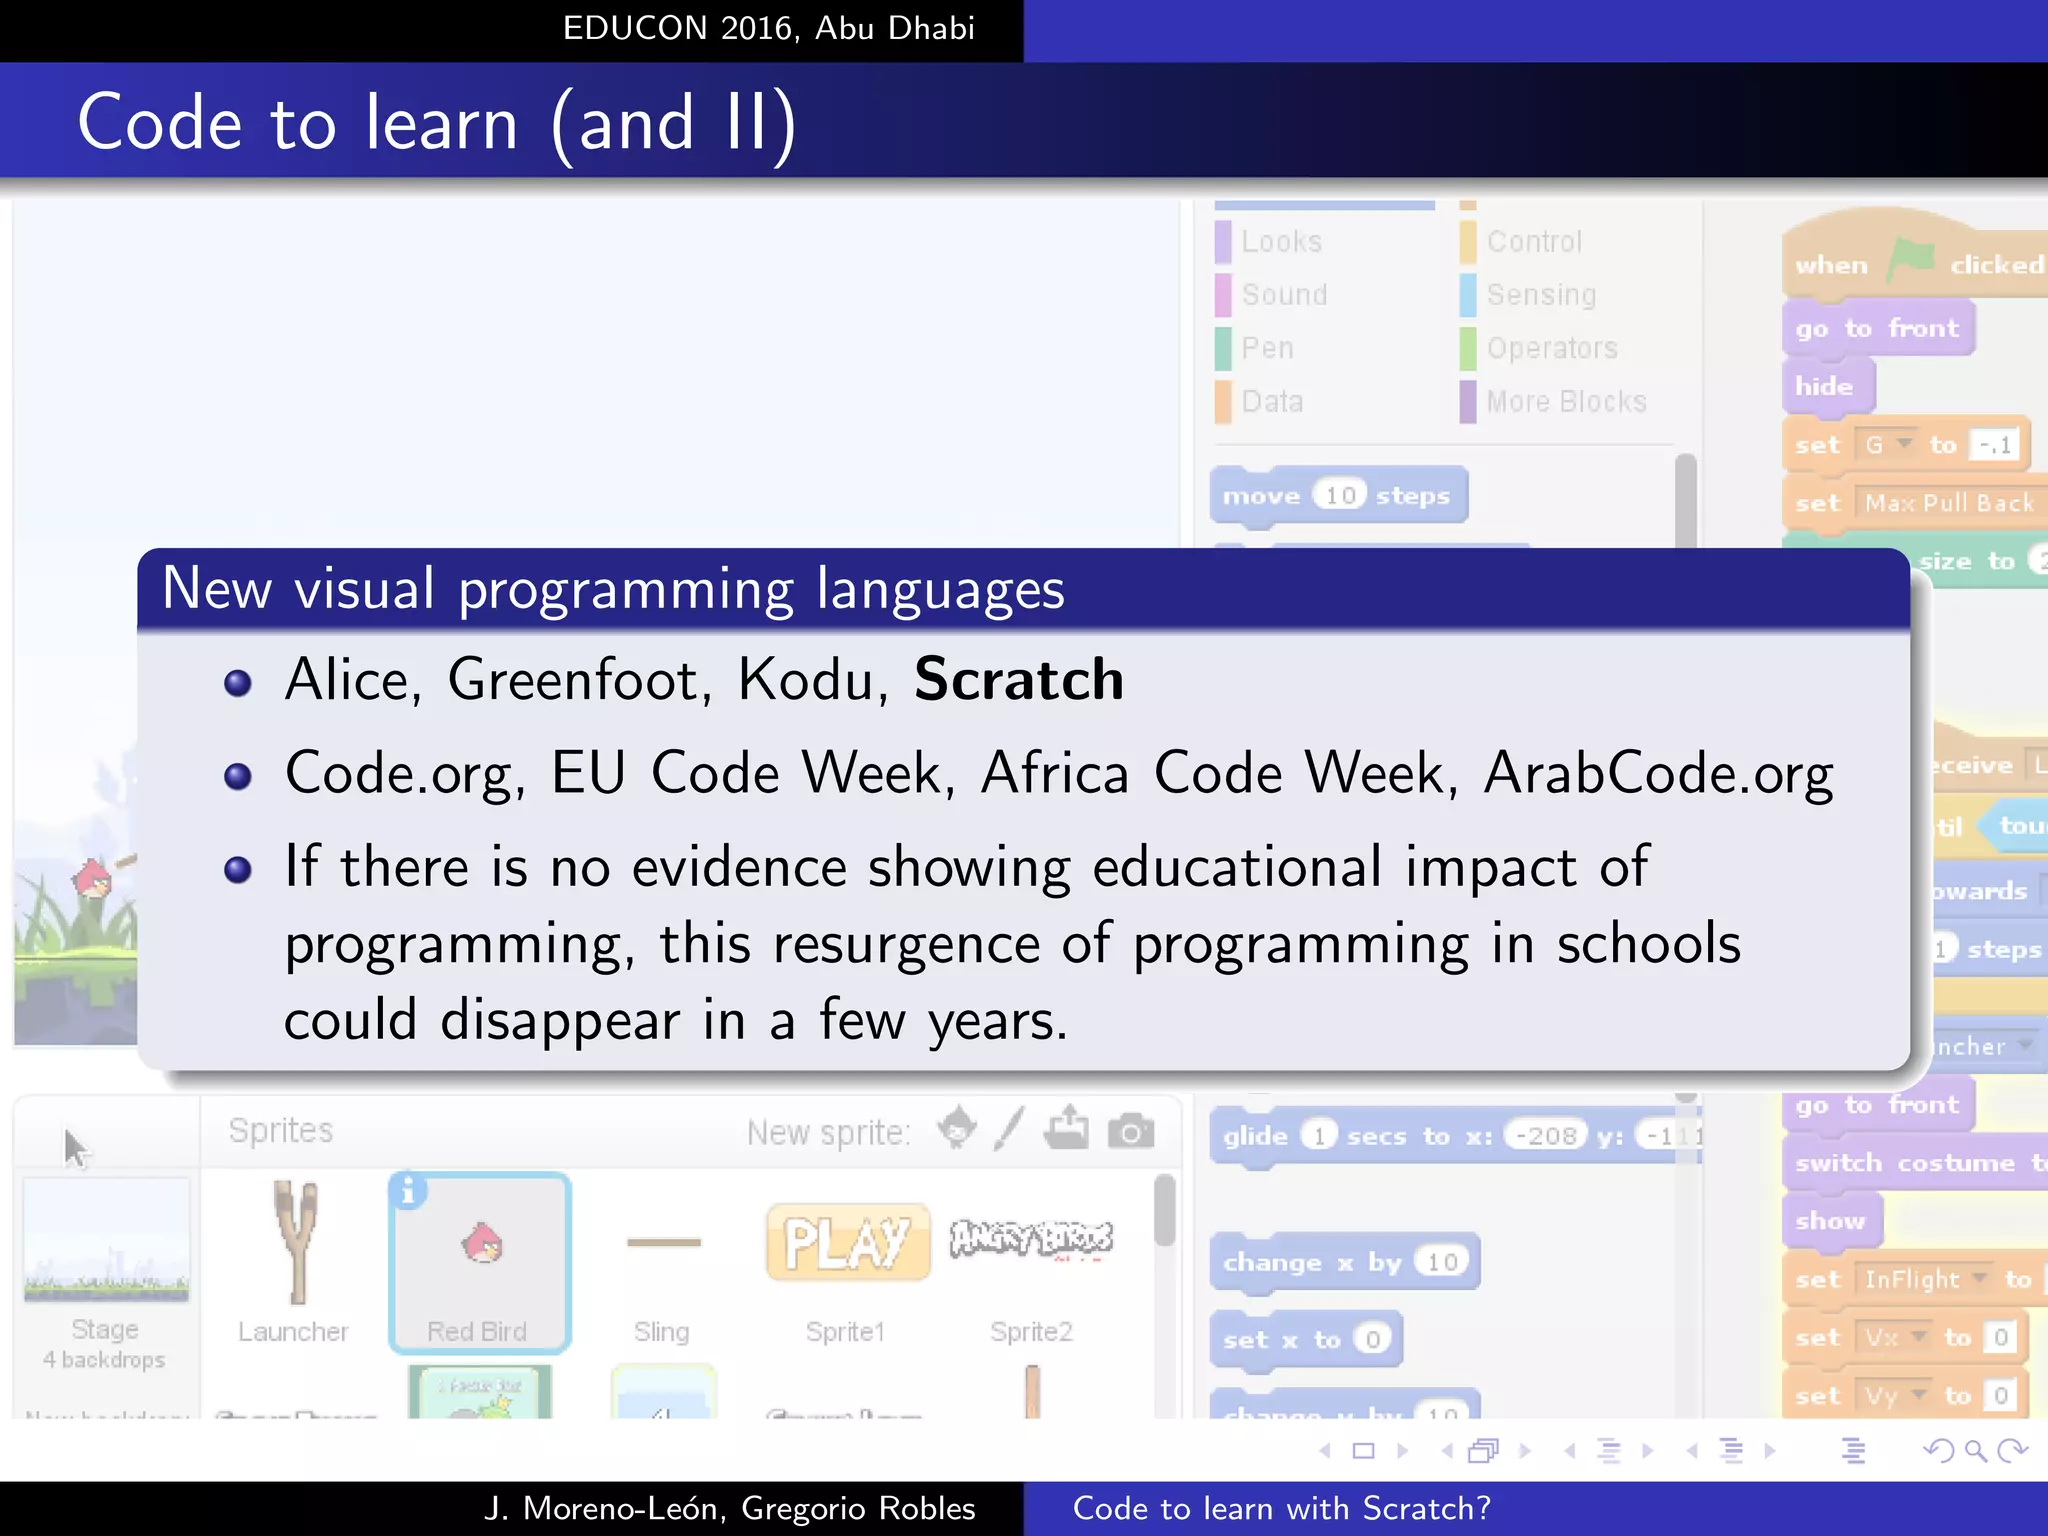Click the 0 value in set Vx block

coord(2000,1336)
